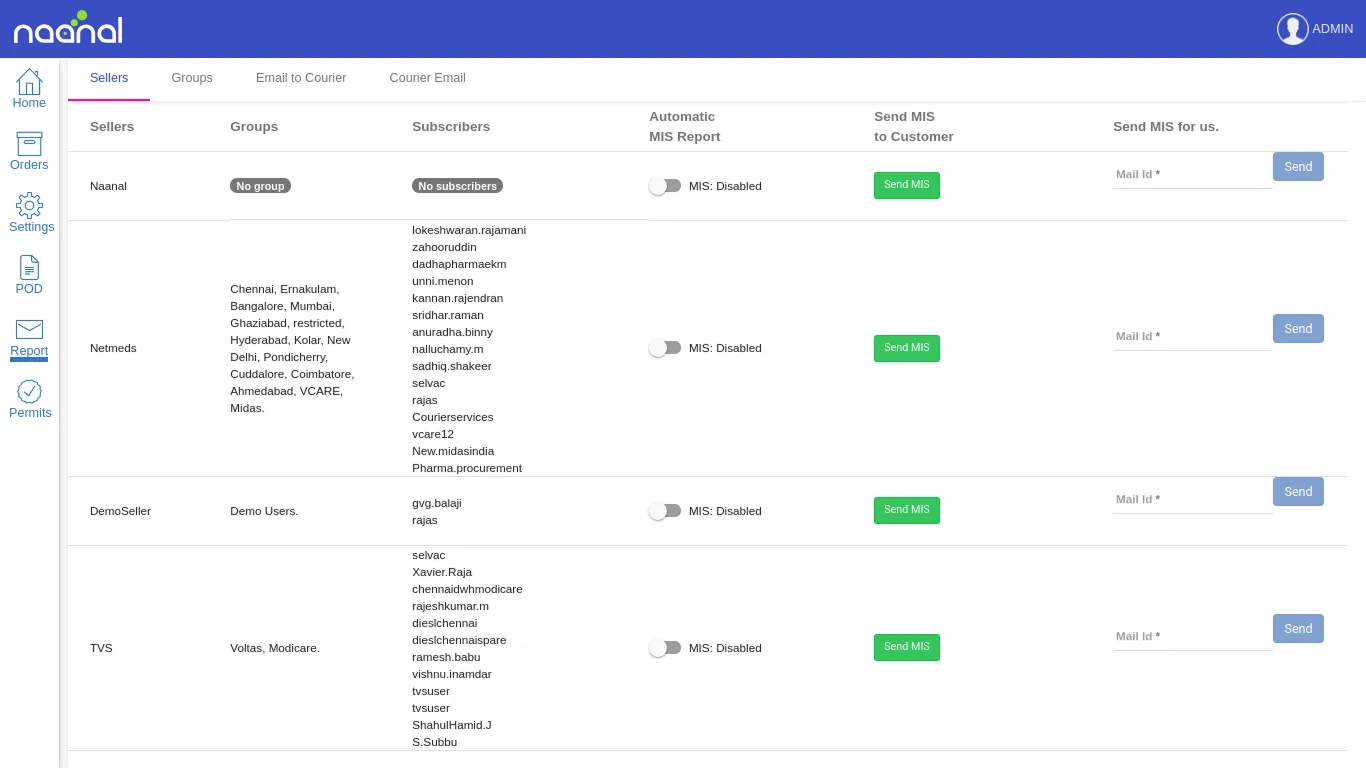This screenshot has height=768, width=1366.
Task: Open the Home section from sidebar
Action: tap(29, 88)
